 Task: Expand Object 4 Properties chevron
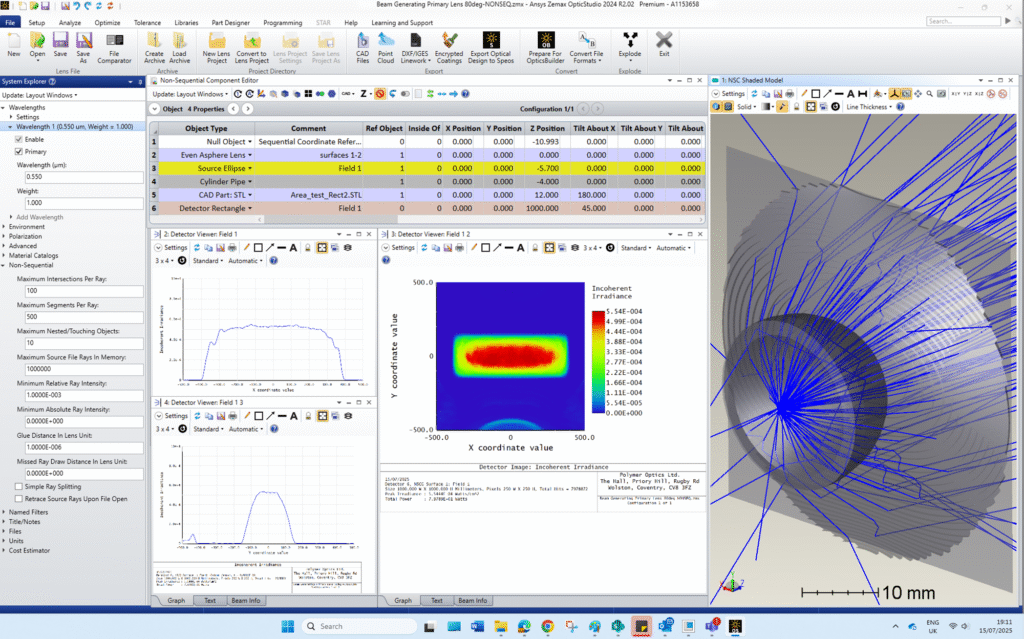[x=155, y=109]
